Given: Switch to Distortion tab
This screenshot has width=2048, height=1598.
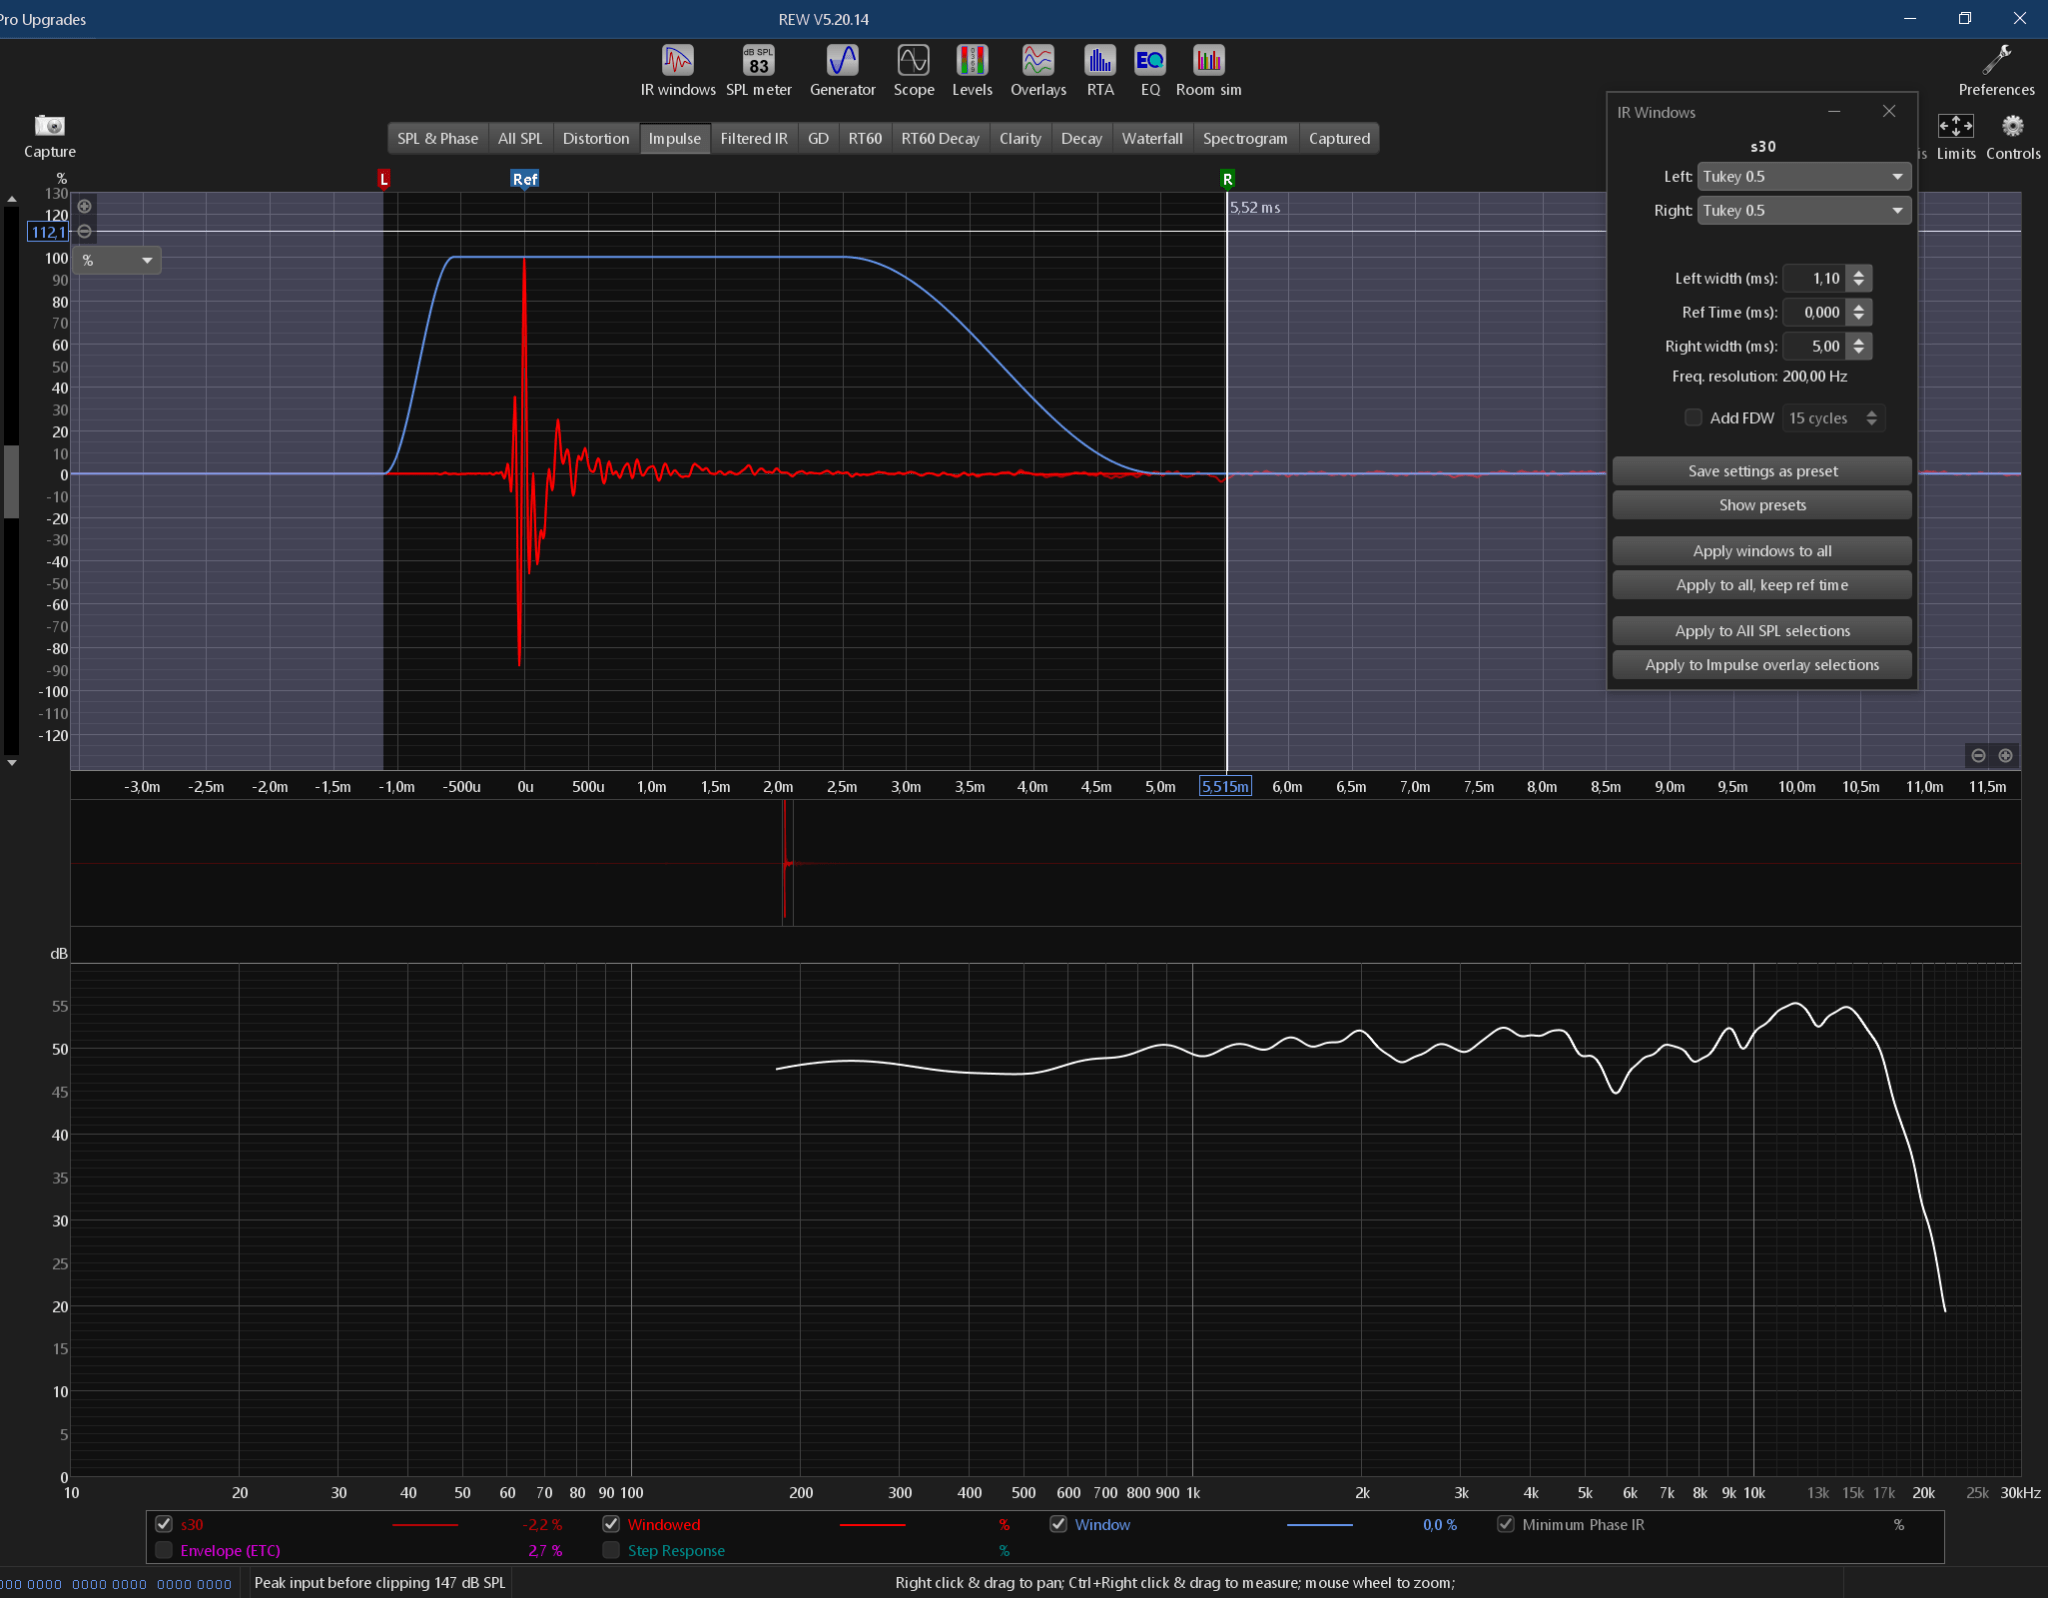Looking at the screenshot, I should [595, 139].
